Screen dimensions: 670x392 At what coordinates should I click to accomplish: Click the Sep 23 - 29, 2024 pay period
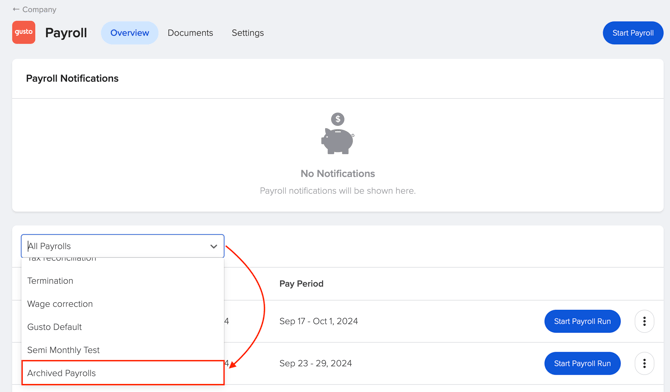(315, 363)
